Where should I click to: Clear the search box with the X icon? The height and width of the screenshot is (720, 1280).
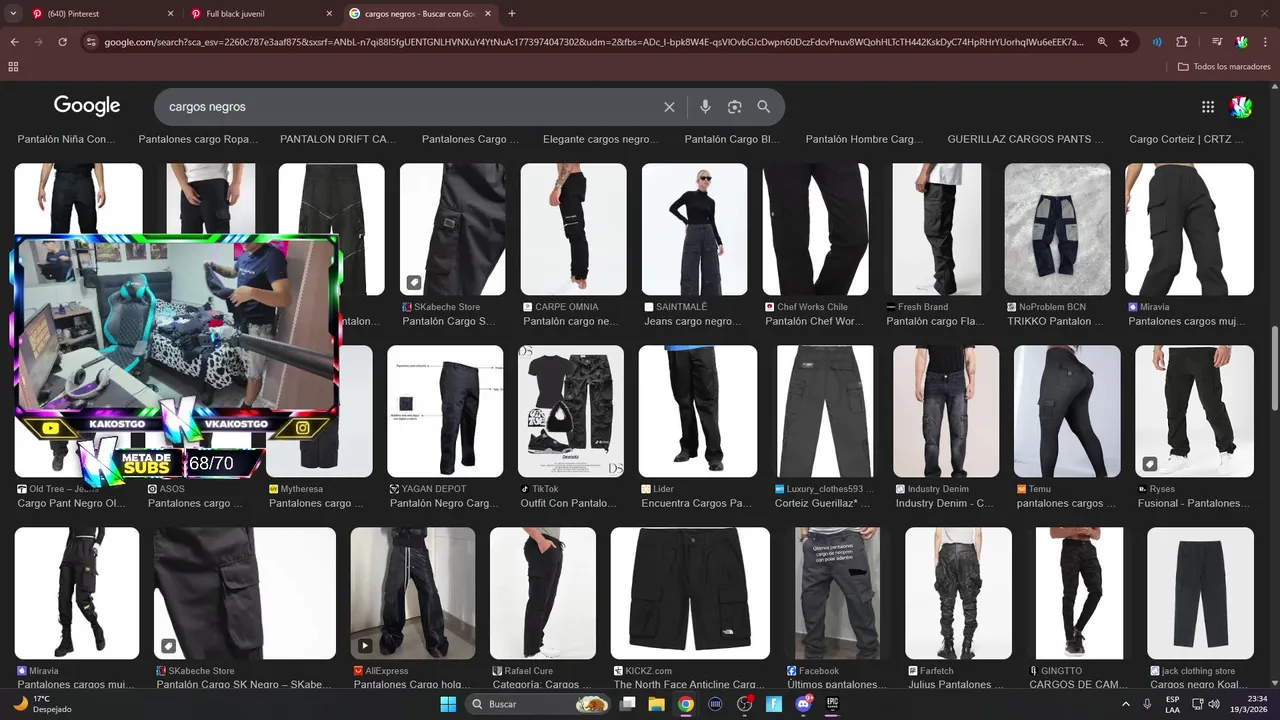669,107
